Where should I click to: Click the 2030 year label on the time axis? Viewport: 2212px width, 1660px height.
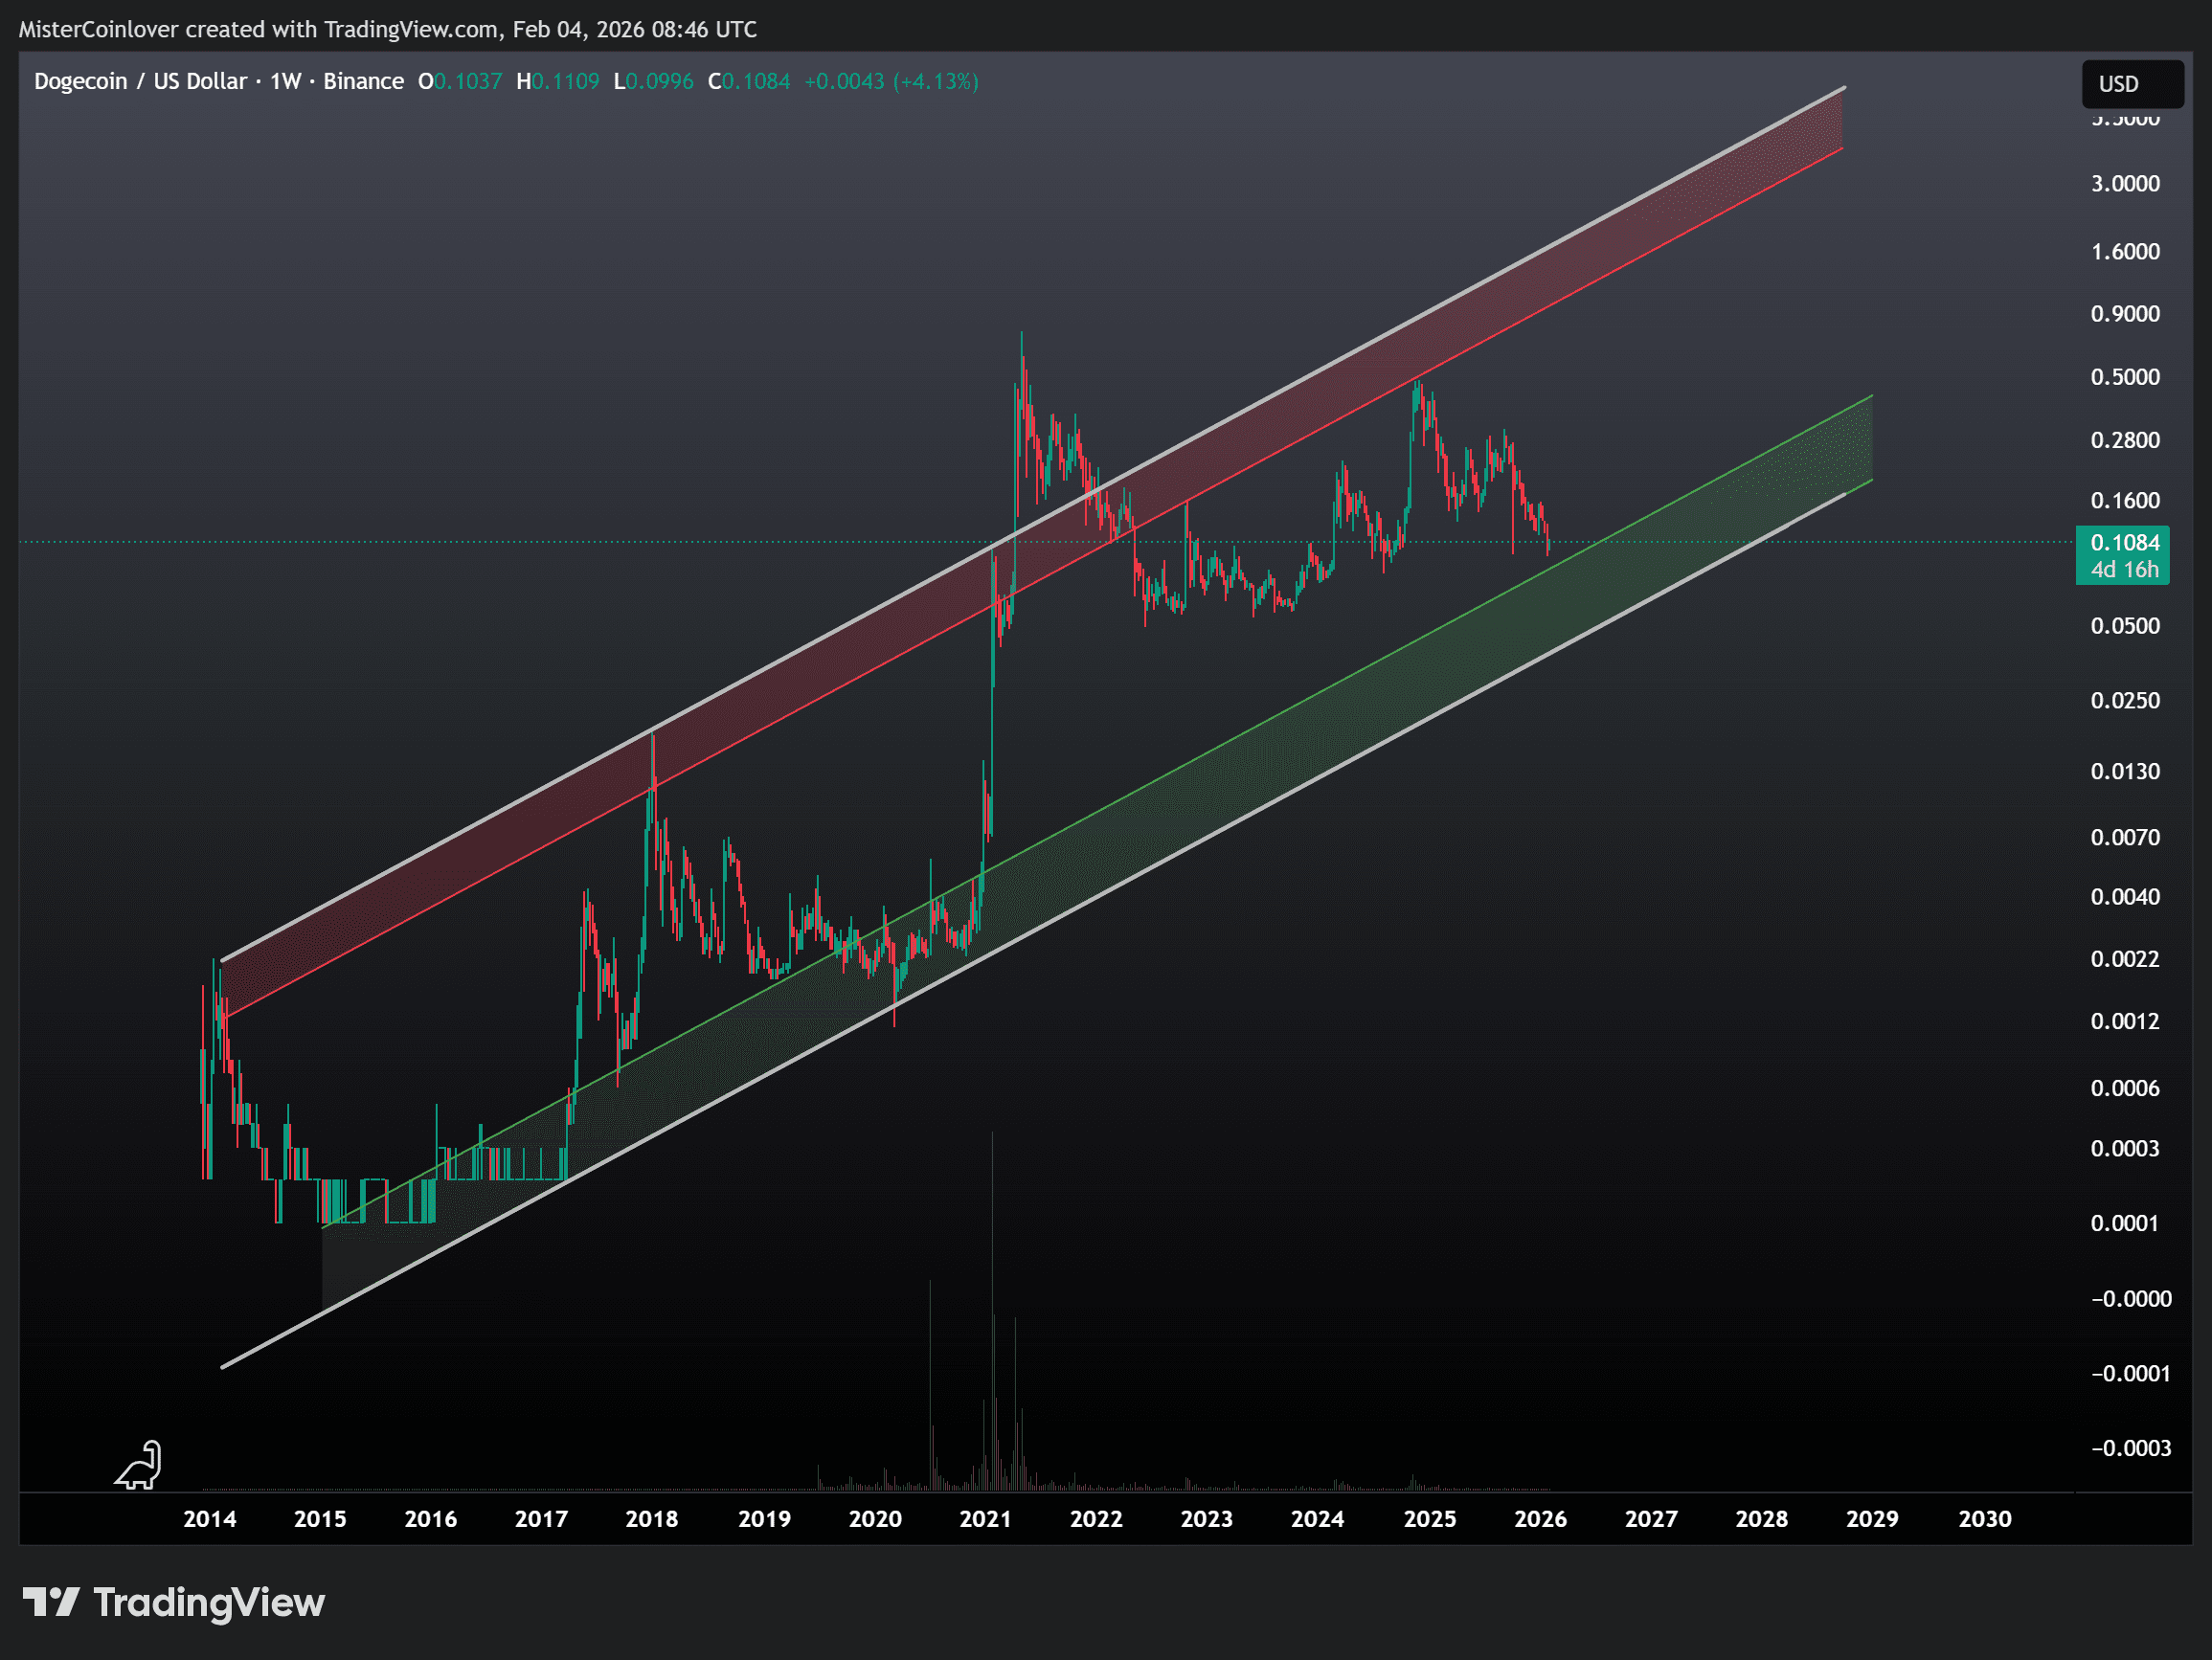click(1984, 1519)
